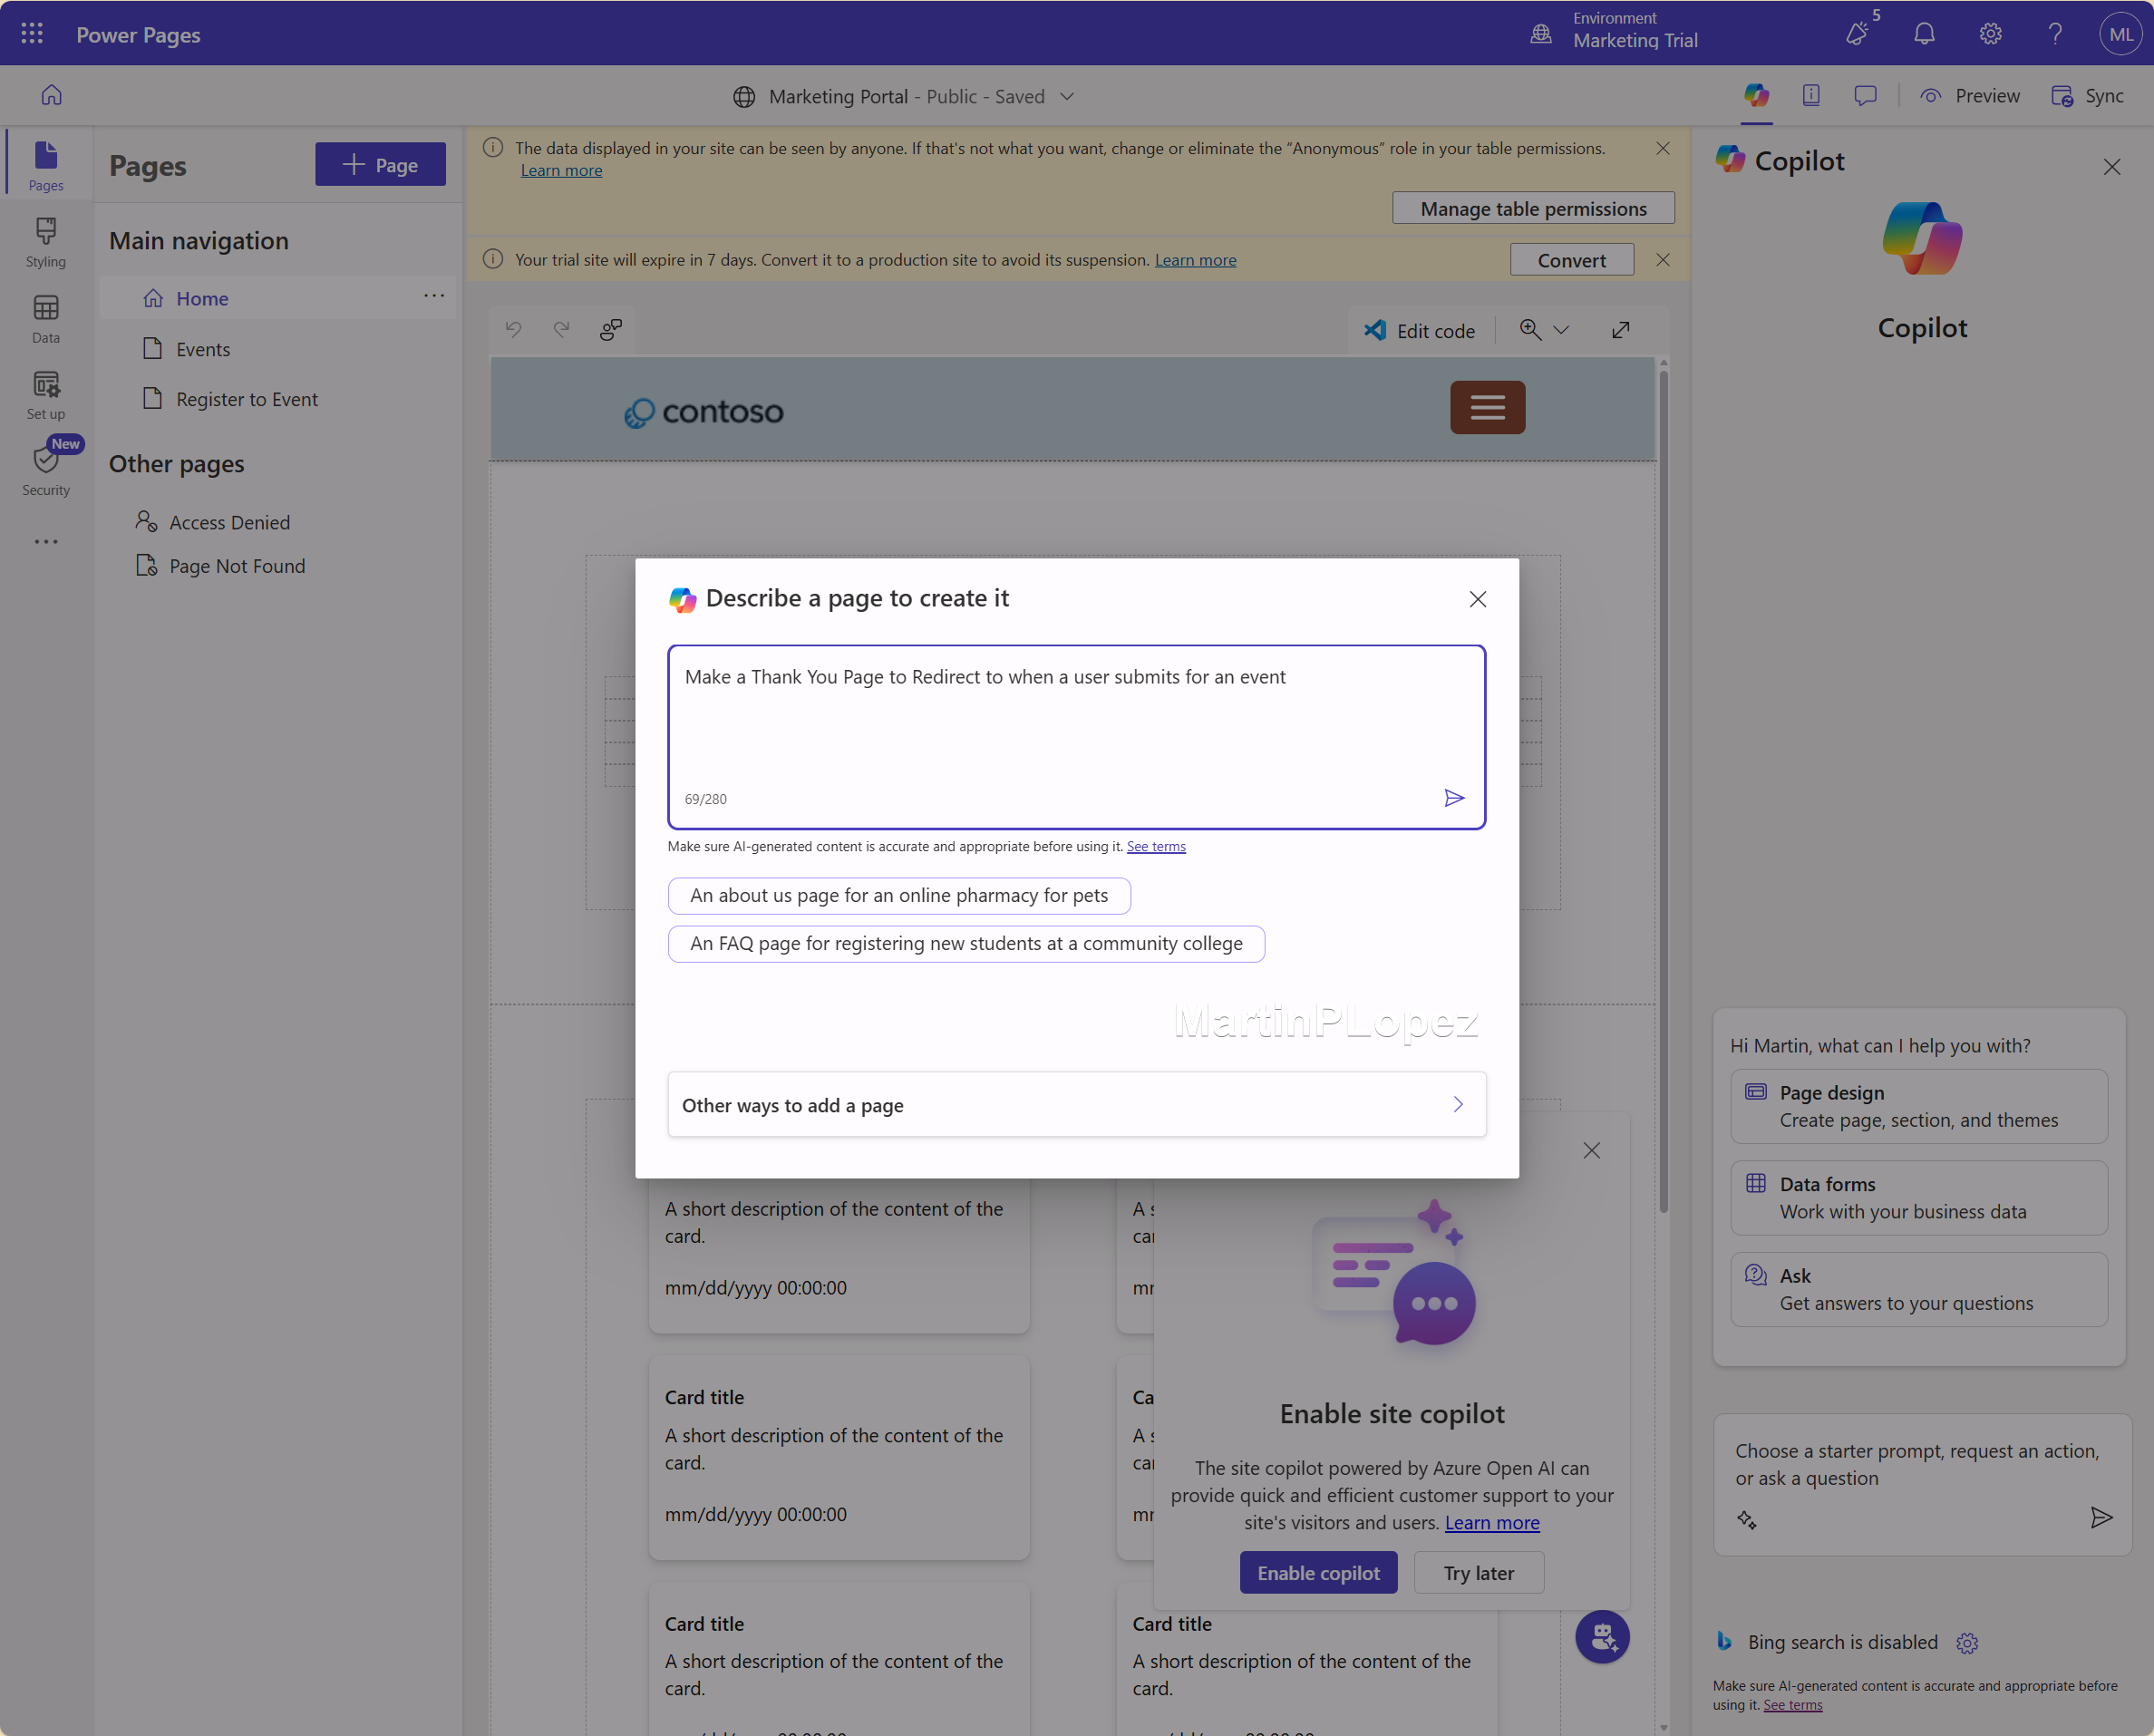Viewport: 2154px width, 1736px height.
Task: Expand the Marketing Portal site dropdown
Action: click(x=1067, y=97)
